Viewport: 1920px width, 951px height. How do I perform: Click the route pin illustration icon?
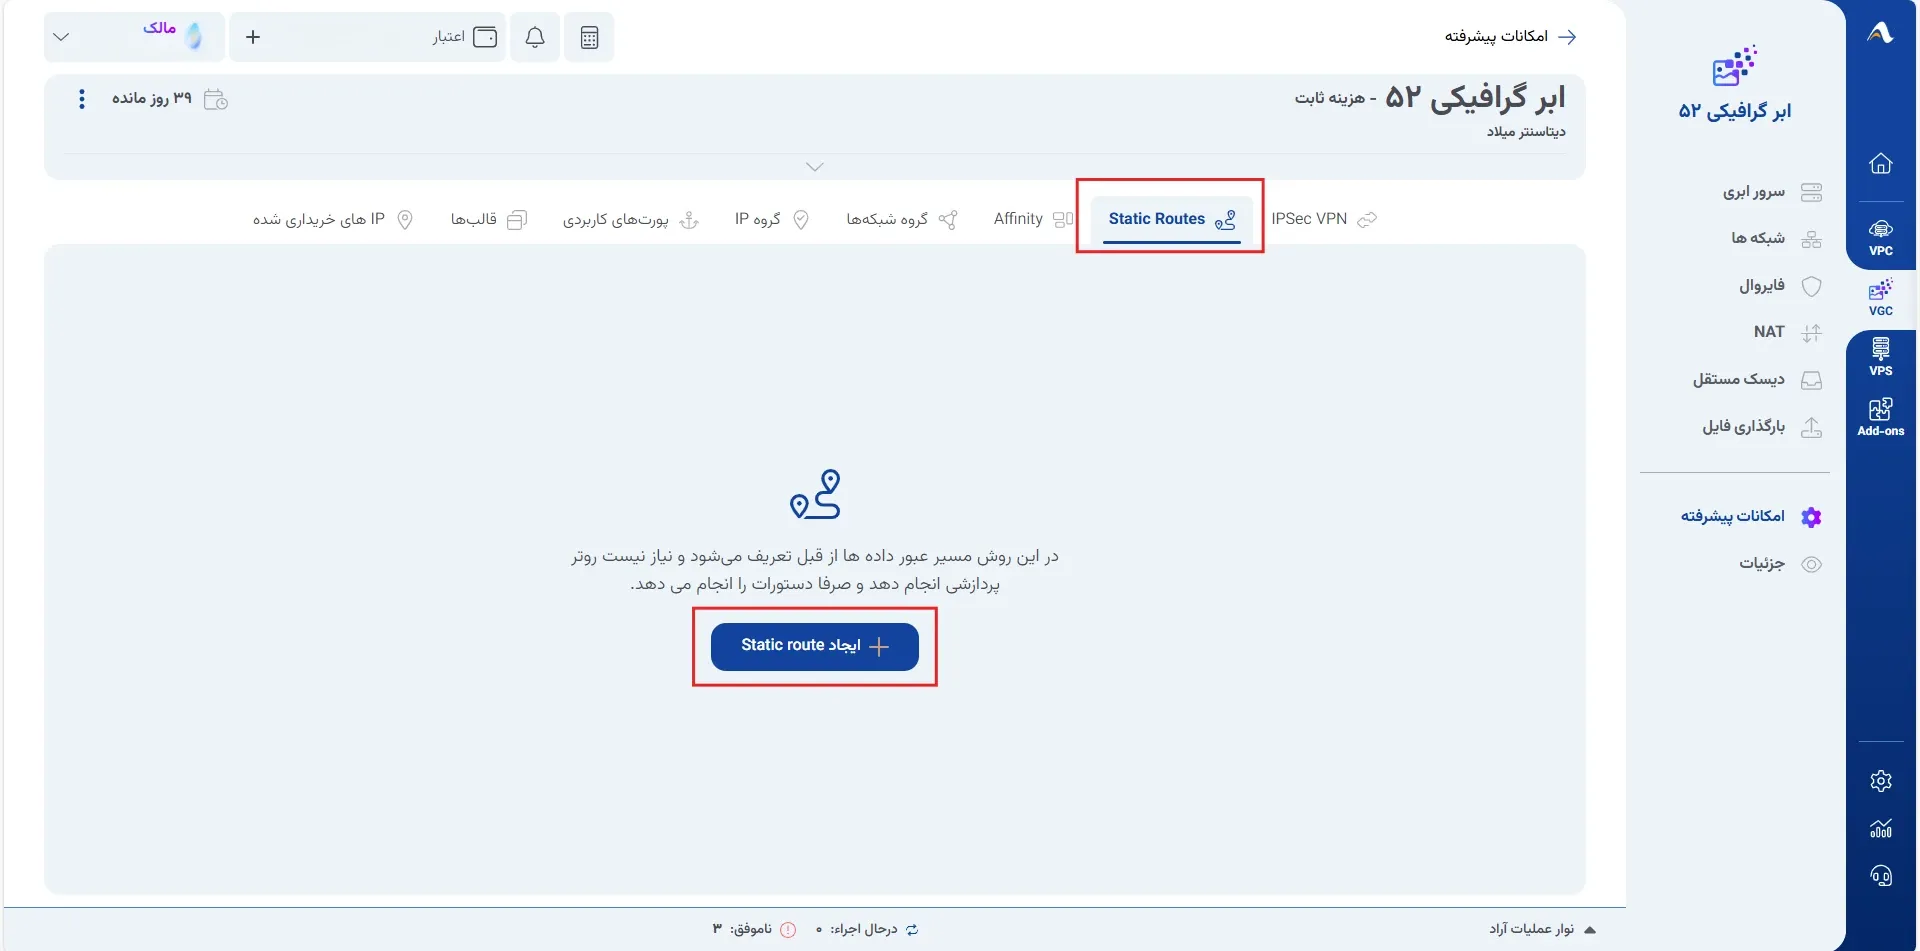(815, 494)
